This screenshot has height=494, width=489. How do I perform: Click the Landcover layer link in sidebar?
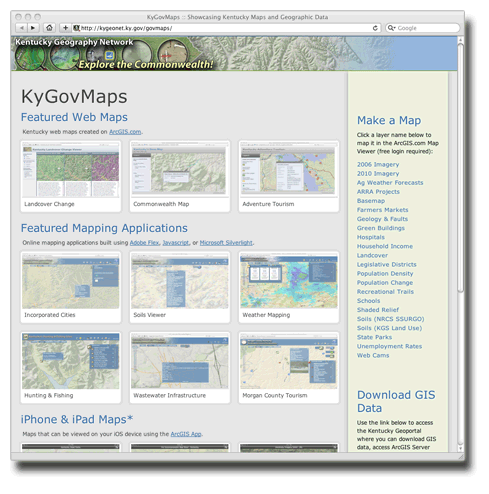[x=372, y=255]
